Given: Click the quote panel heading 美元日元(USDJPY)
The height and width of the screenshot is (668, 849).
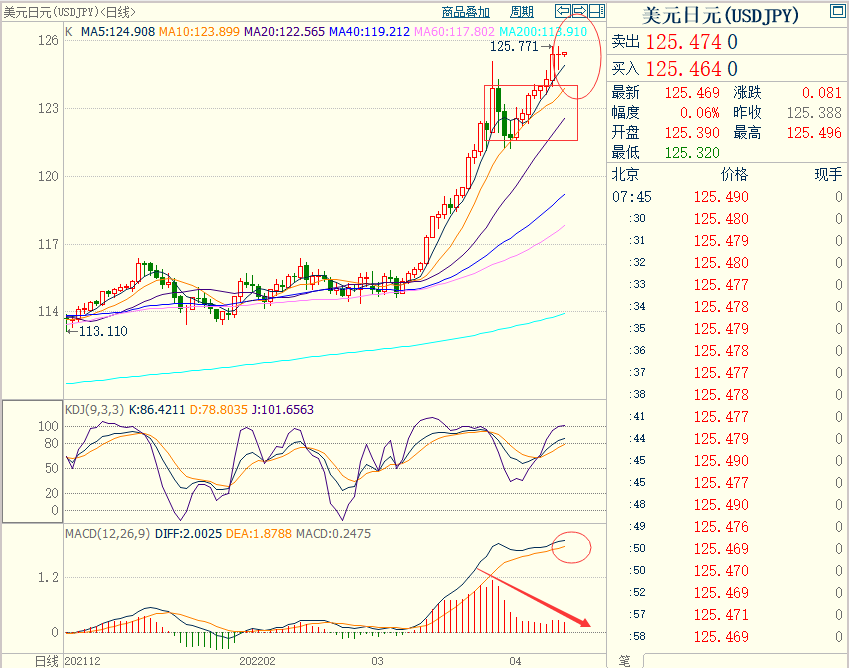Looking at the screenshot, I should point(720,15).
